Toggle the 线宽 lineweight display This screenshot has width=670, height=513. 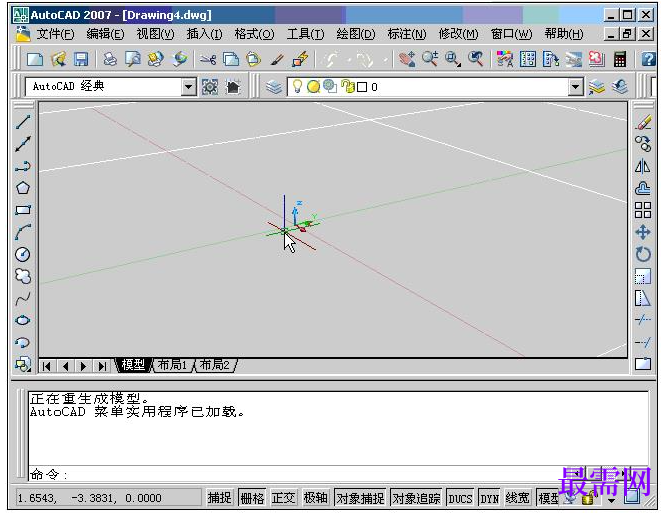518,498
